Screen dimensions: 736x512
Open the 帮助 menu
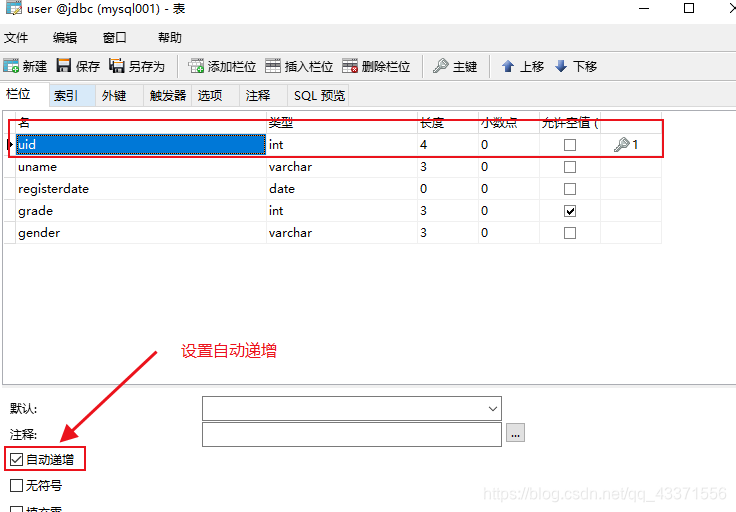click(169, 38)
